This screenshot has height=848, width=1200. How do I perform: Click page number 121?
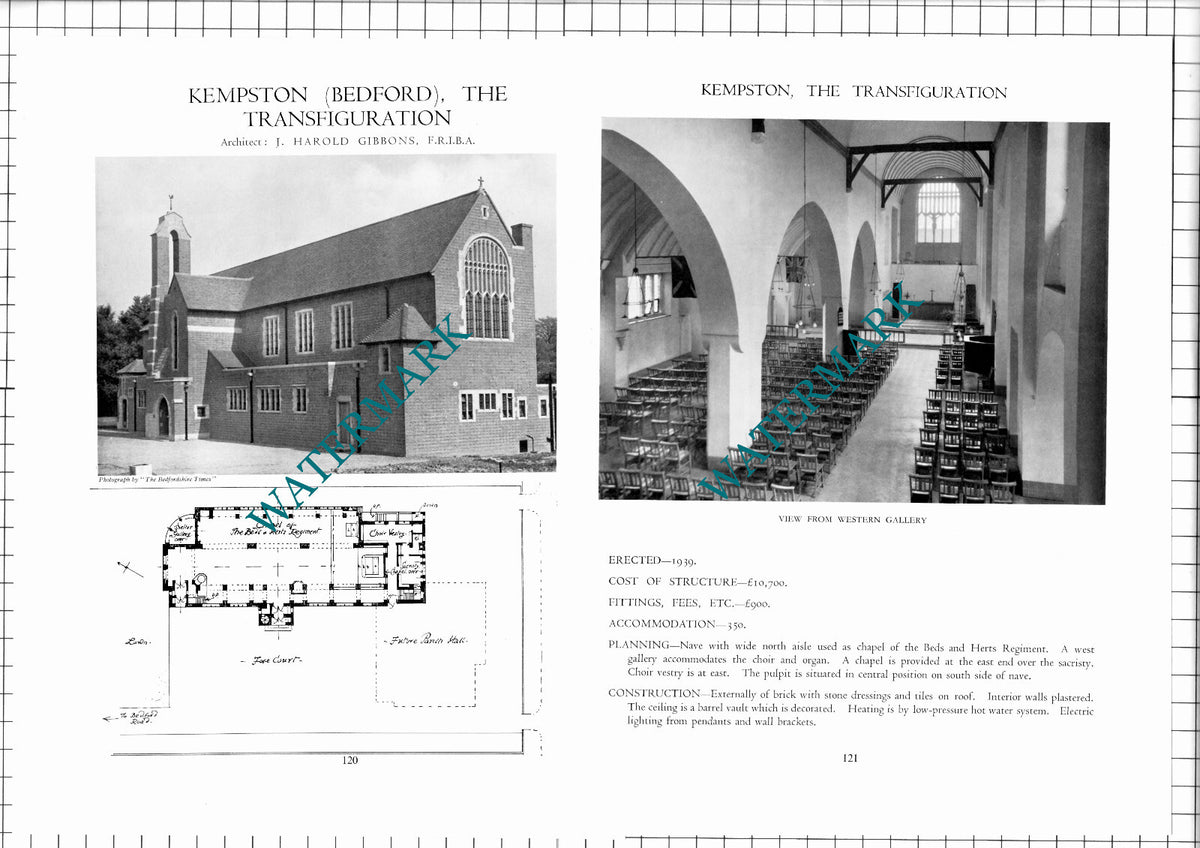click(850, 758)
